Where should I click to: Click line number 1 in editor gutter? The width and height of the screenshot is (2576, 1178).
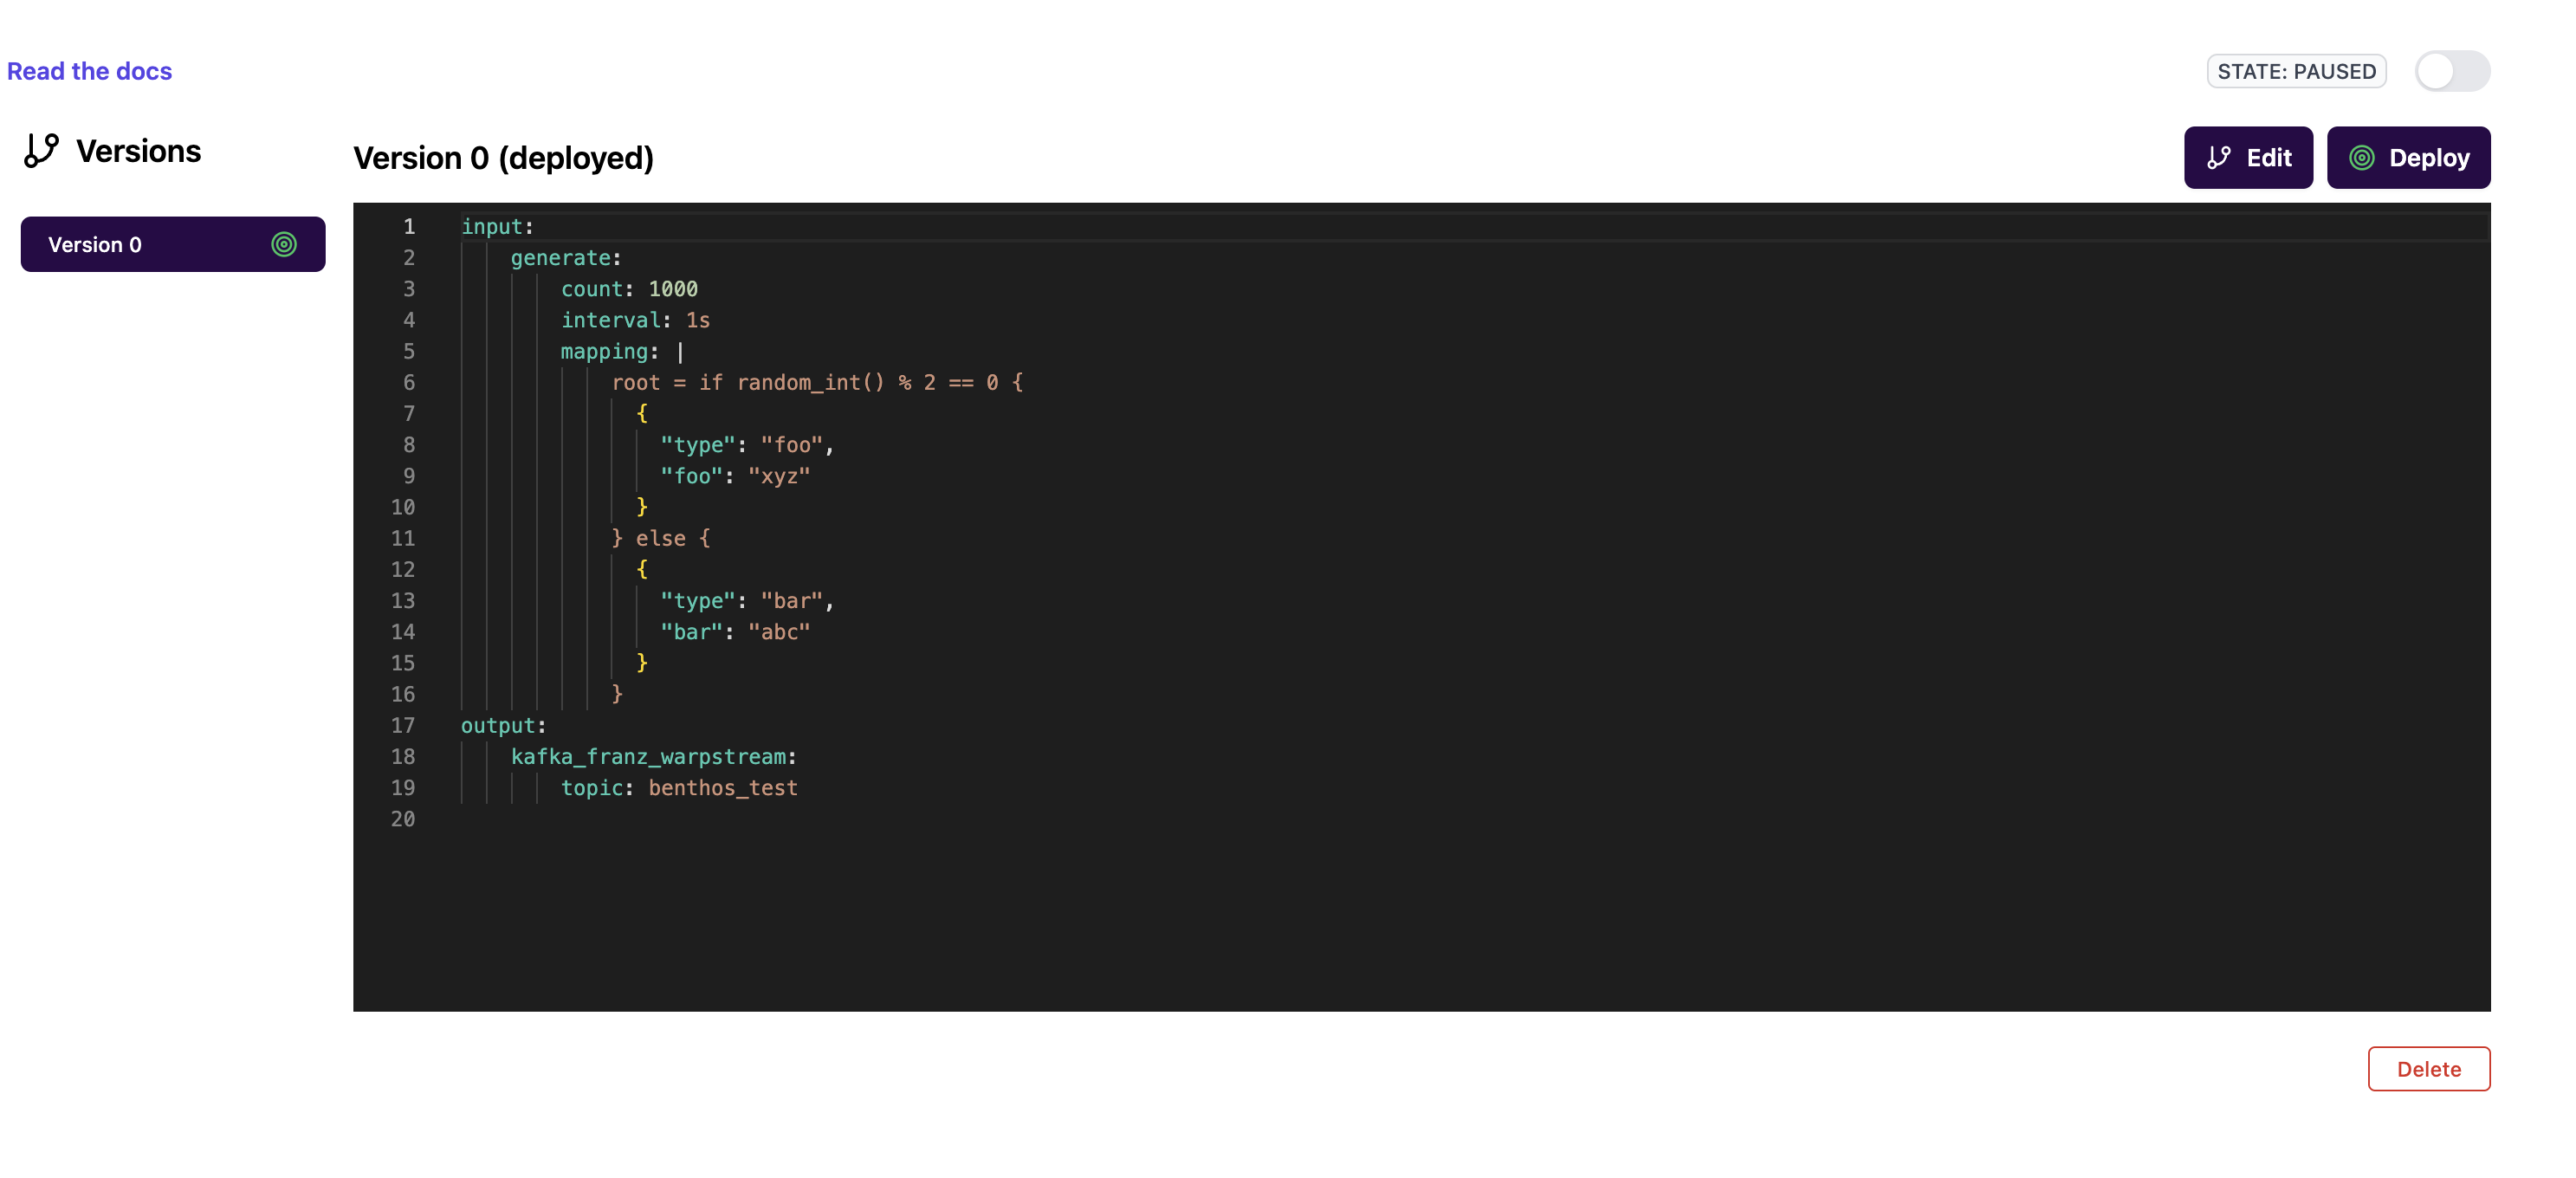click(409, 227)
